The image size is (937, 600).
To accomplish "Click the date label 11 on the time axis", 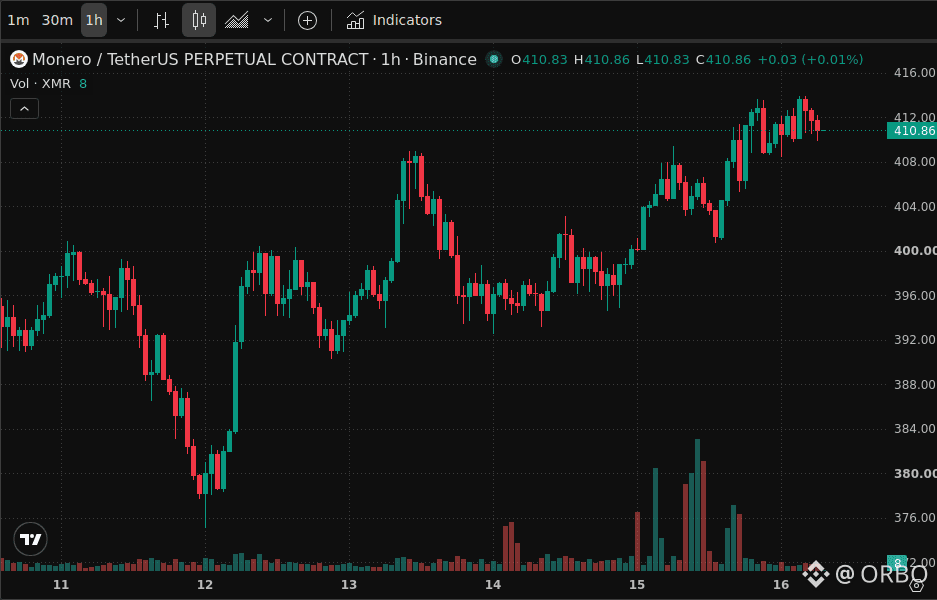I will point(61,584).
